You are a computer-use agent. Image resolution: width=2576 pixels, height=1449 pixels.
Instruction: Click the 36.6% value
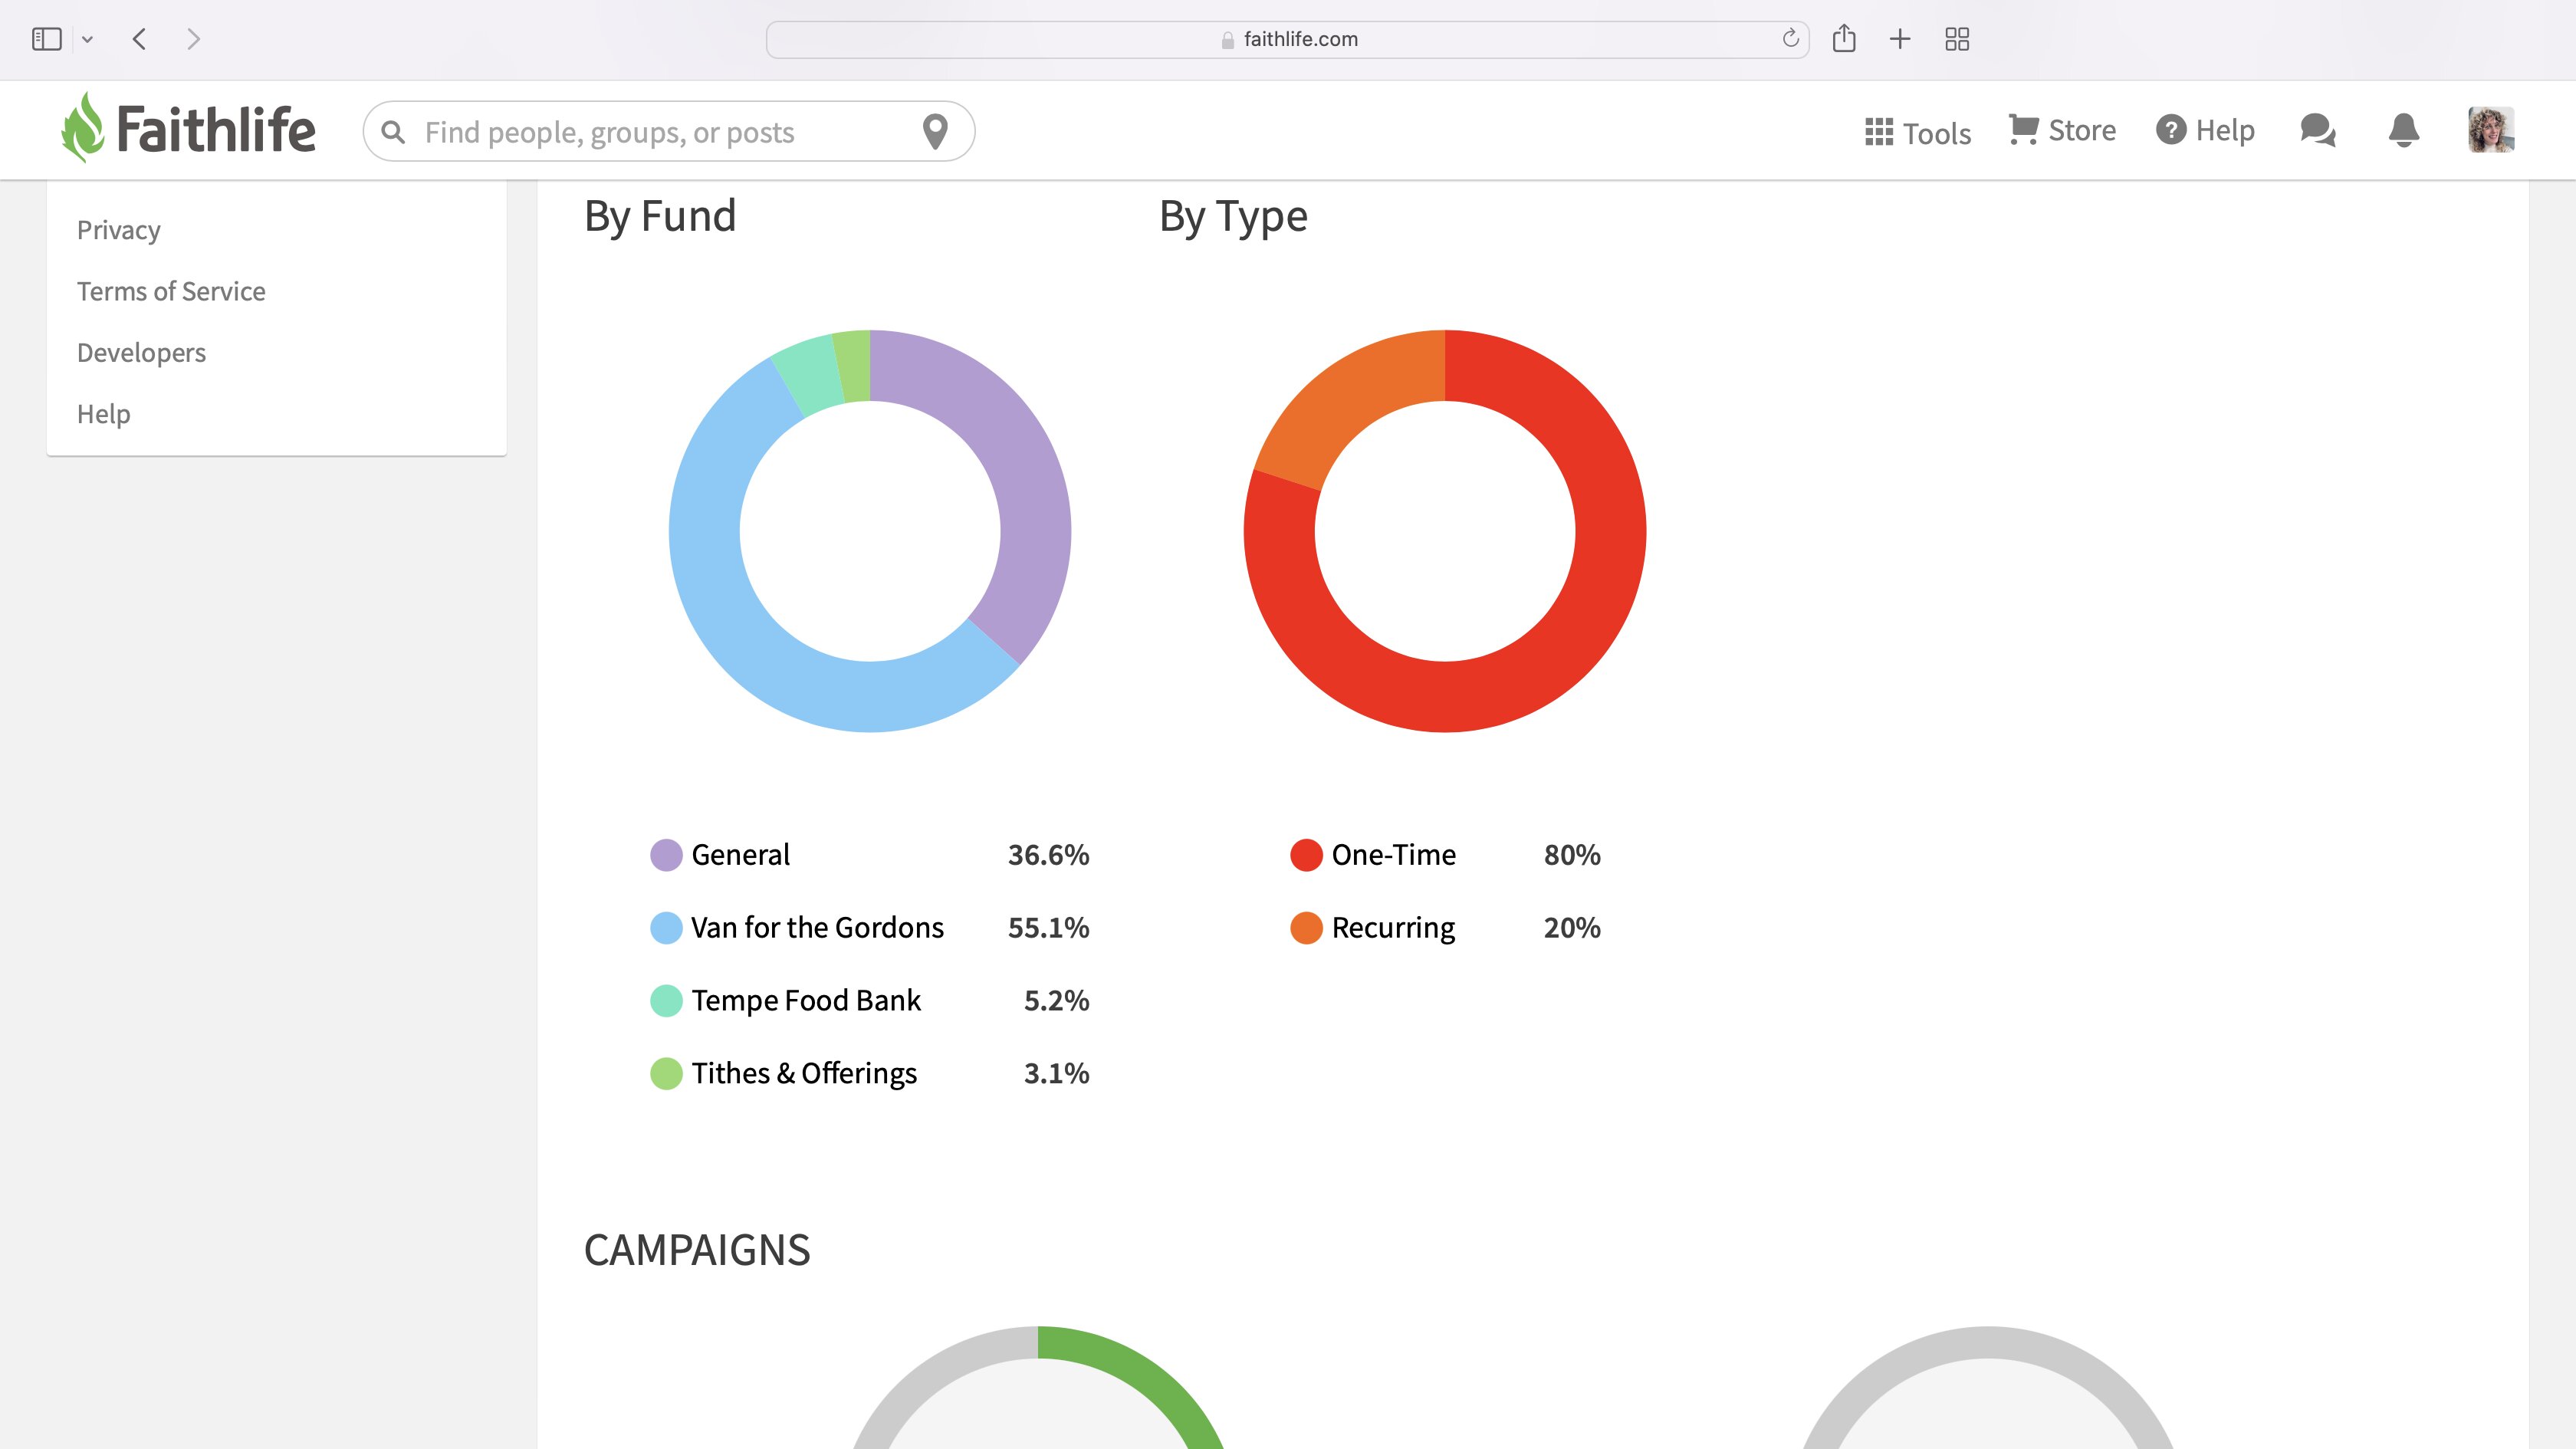1048,855
